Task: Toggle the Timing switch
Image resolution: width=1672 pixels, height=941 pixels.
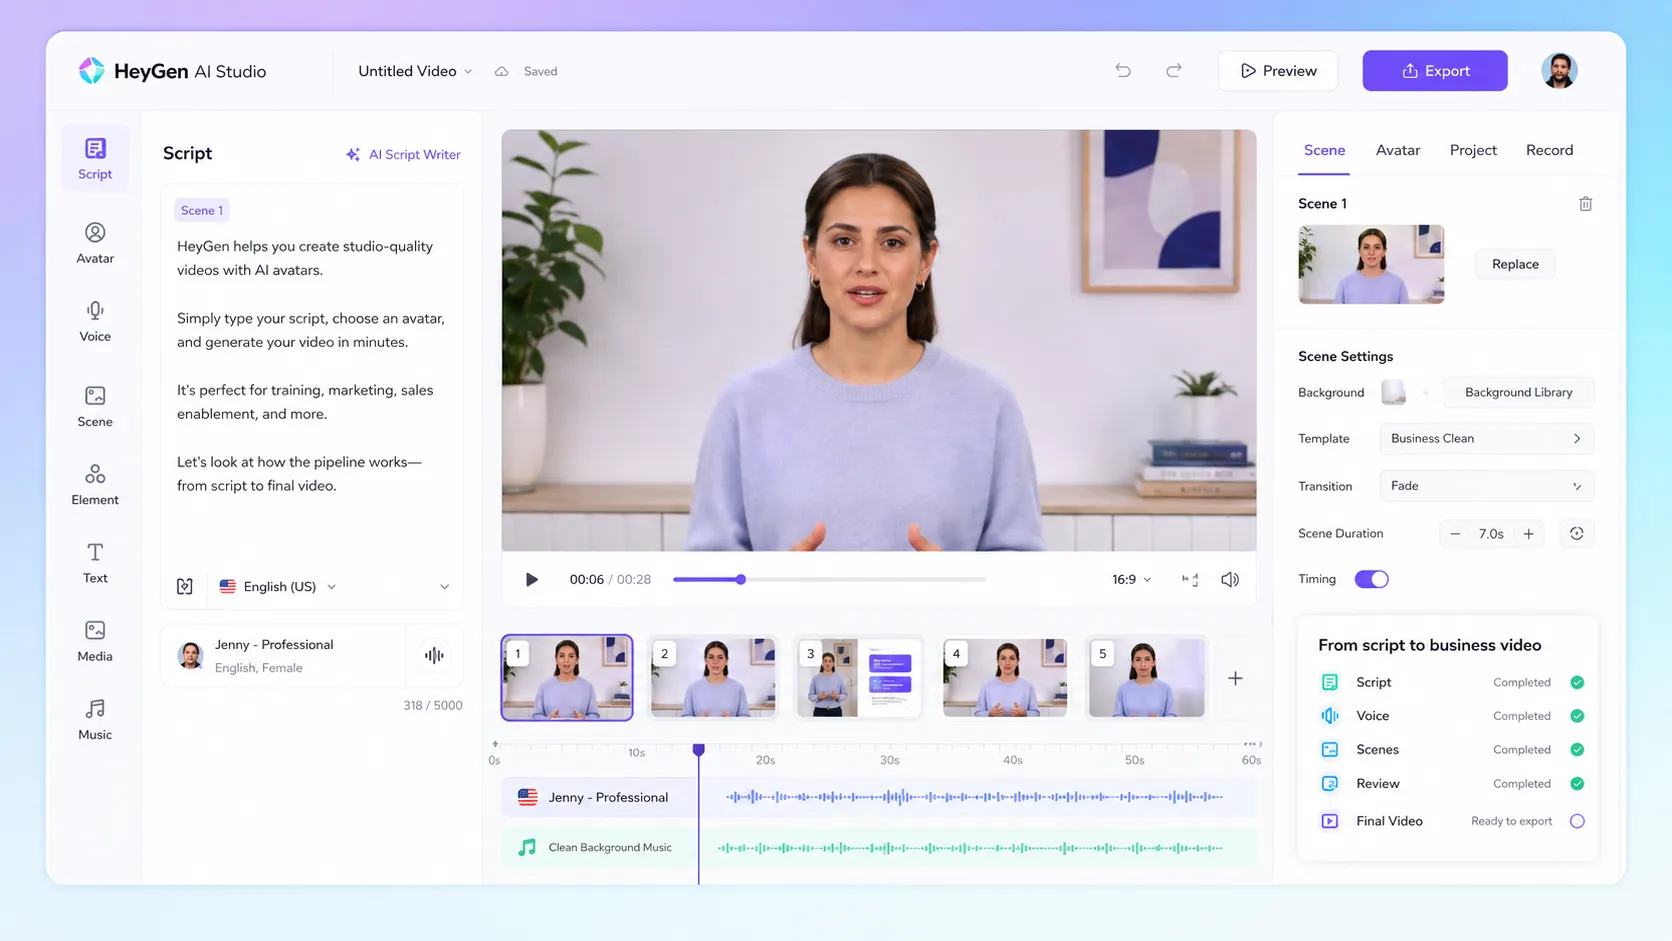Action: [x=1371, y=579]
